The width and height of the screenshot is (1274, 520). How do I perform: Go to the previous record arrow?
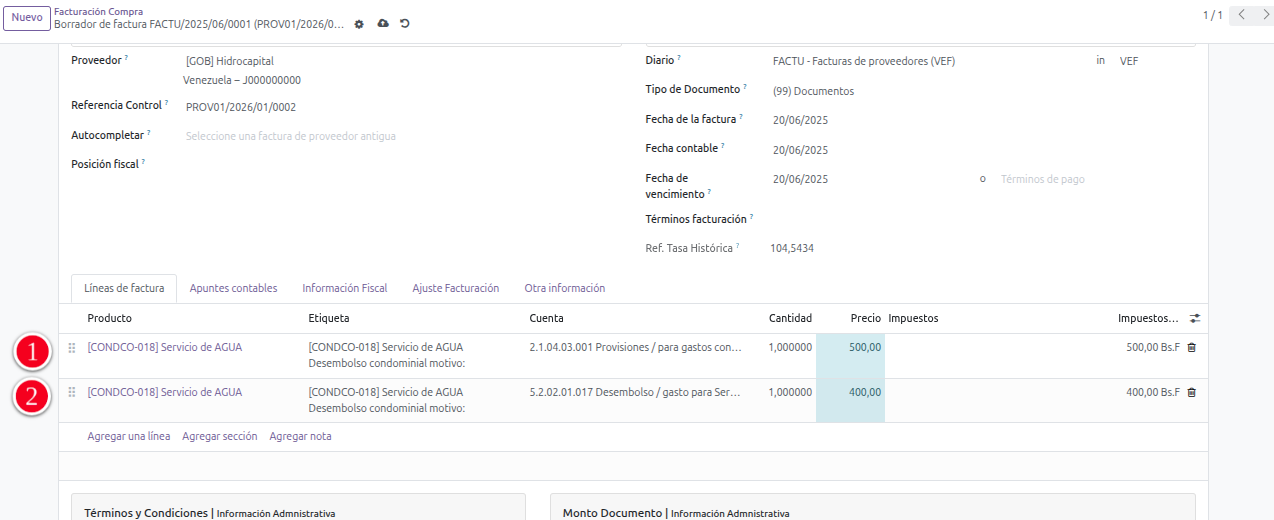tap(1242, 15)
